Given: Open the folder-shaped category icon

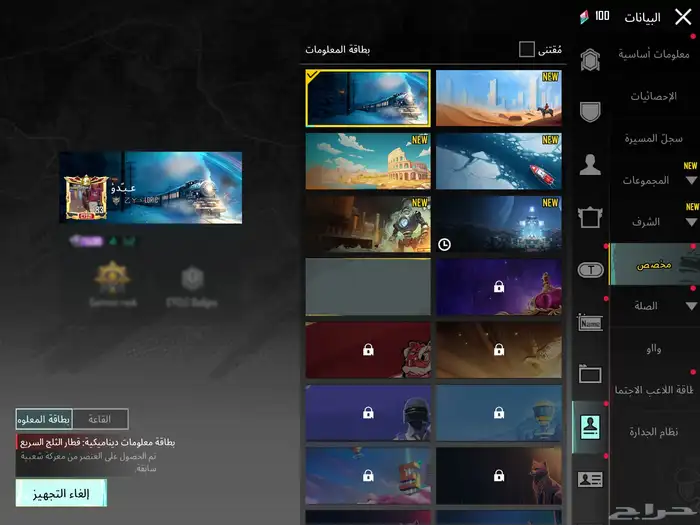Looking at the screenshot, I should [x=590, y=374].
